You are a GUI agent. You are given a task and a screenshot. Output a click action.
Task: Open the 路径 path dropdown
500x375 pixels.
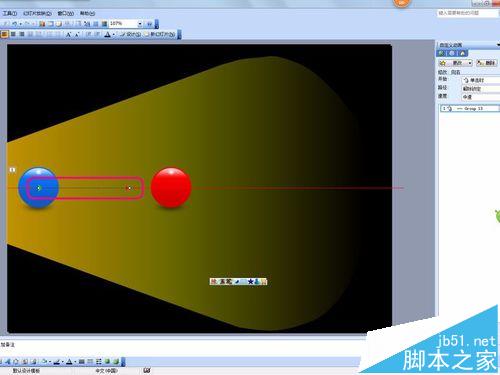tap(481, 88)
